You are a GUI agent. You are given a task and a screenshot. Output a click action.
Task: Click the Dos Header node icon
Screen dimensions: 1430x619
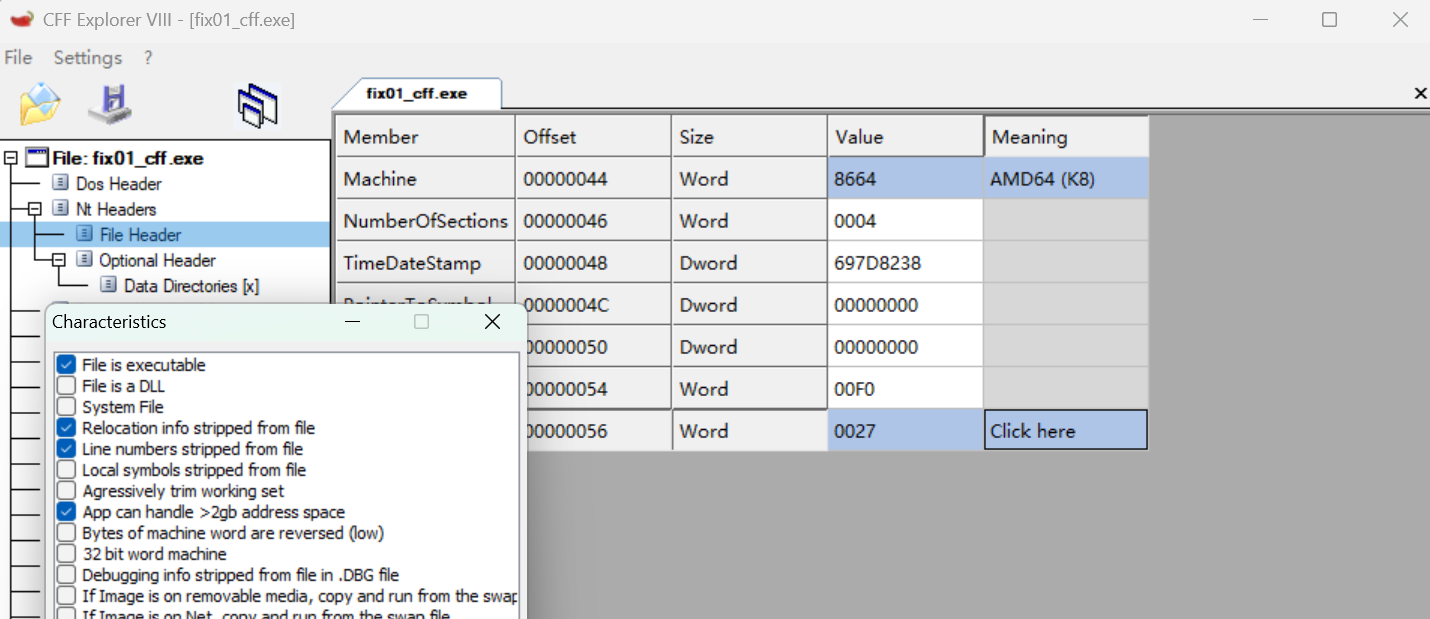(61, 184)
